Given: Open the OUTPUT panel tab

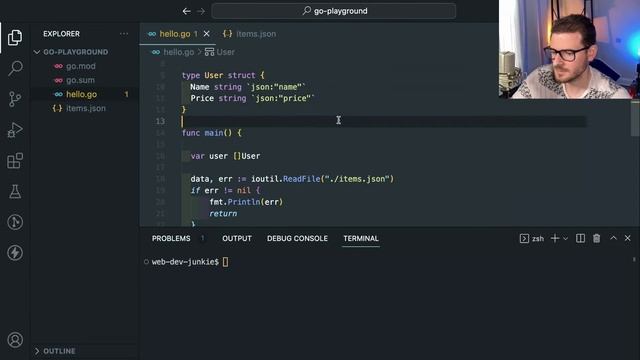Looking at the screenshot, I should point(237,238).
